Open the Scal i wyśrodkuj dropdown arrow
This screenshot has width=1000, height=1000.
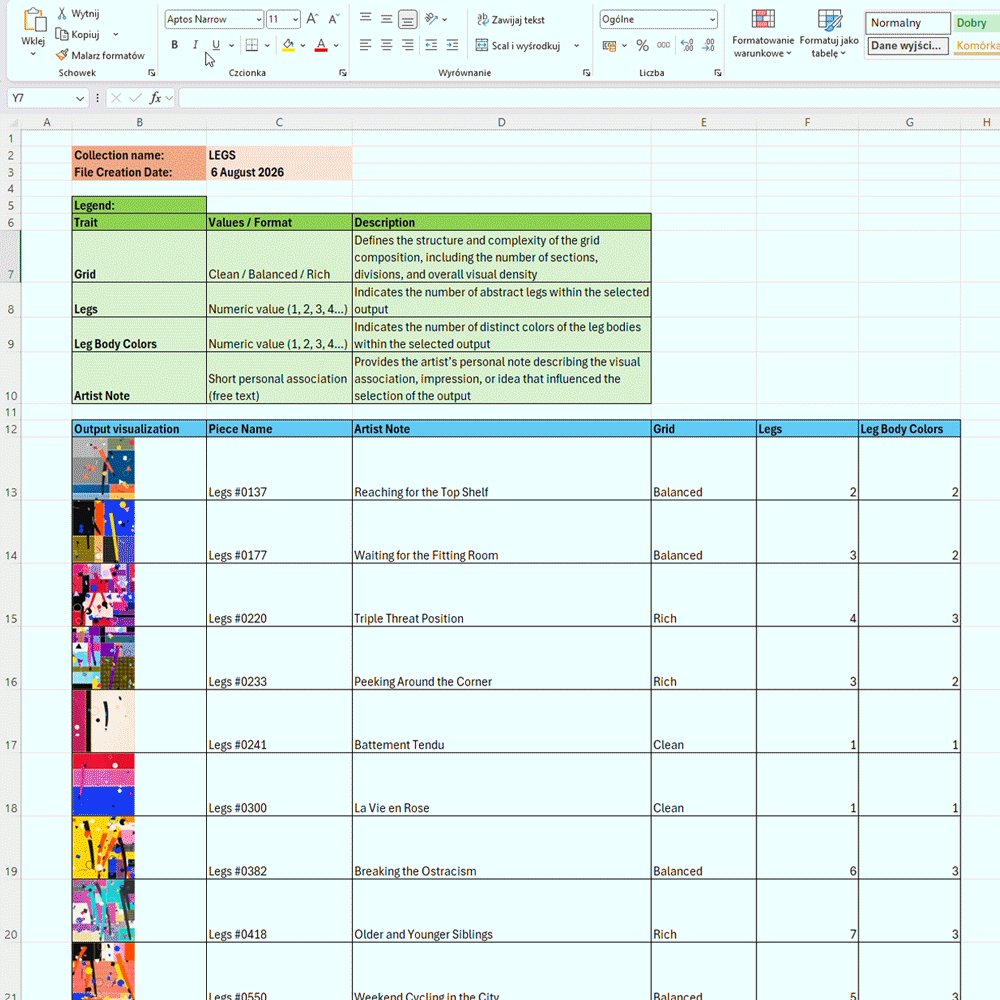click(577, 45)
